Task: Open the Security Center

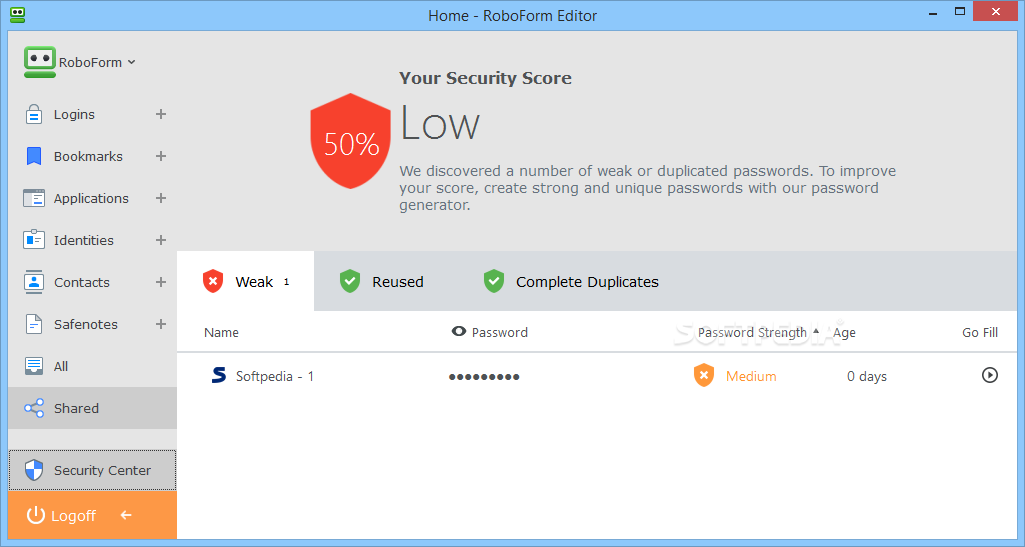Action: [92, 470]
